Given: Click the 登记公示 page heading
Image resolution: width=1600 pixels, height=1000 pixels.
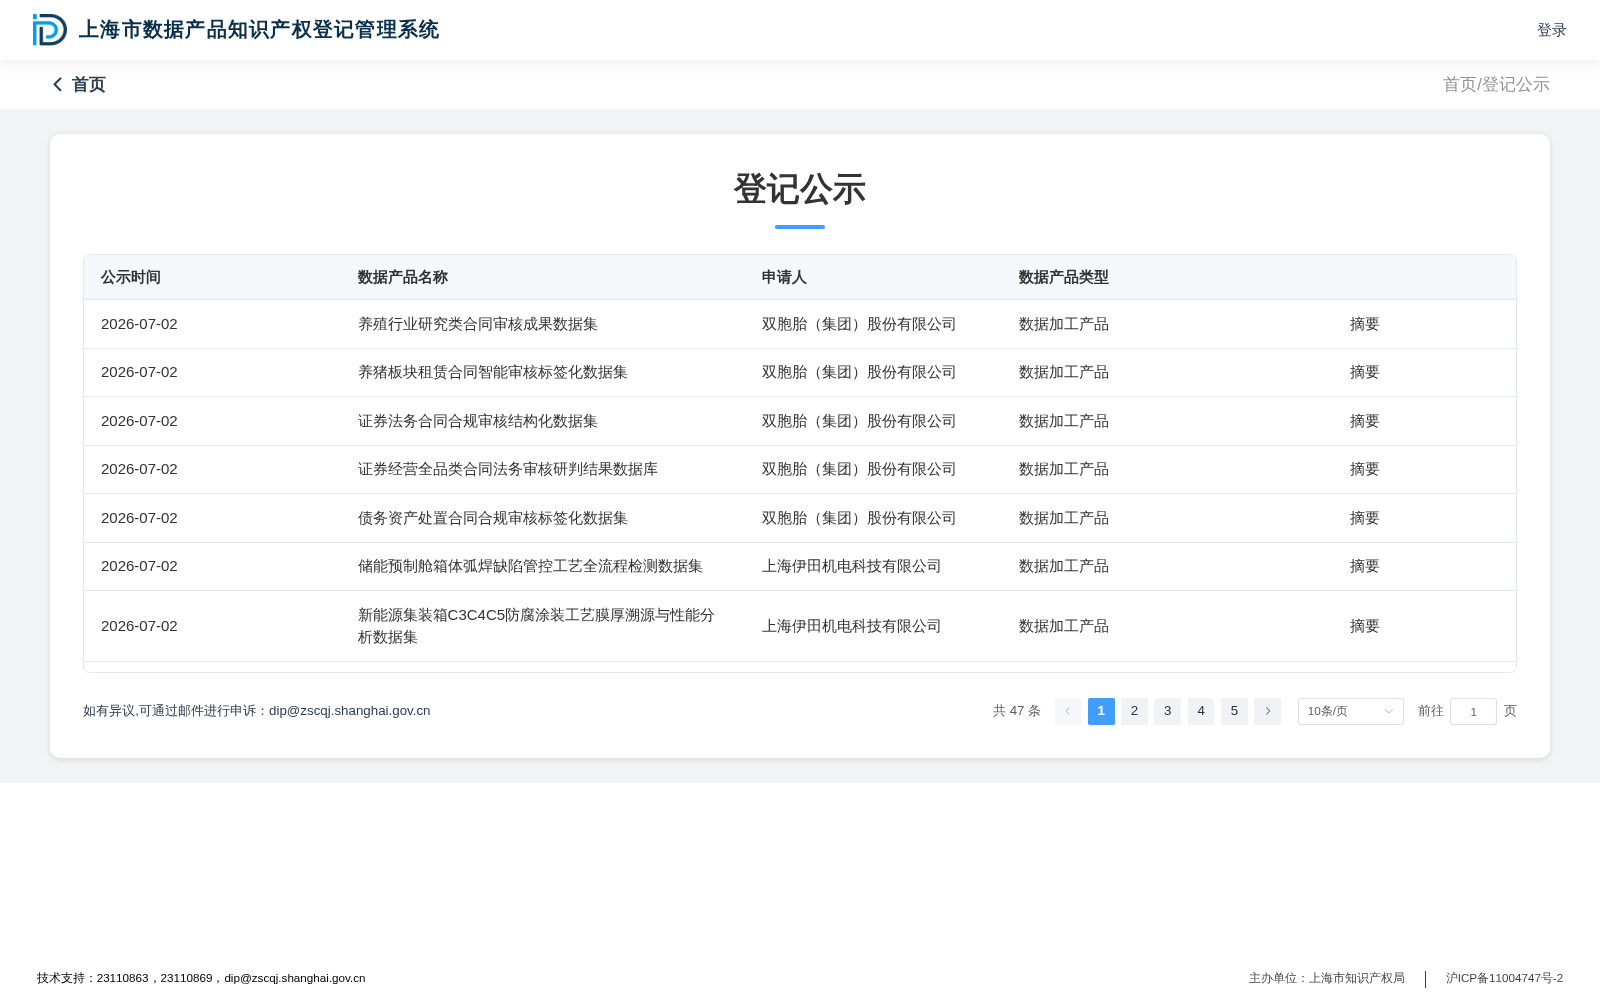Looking at the screenshot, I should [800, 189].
